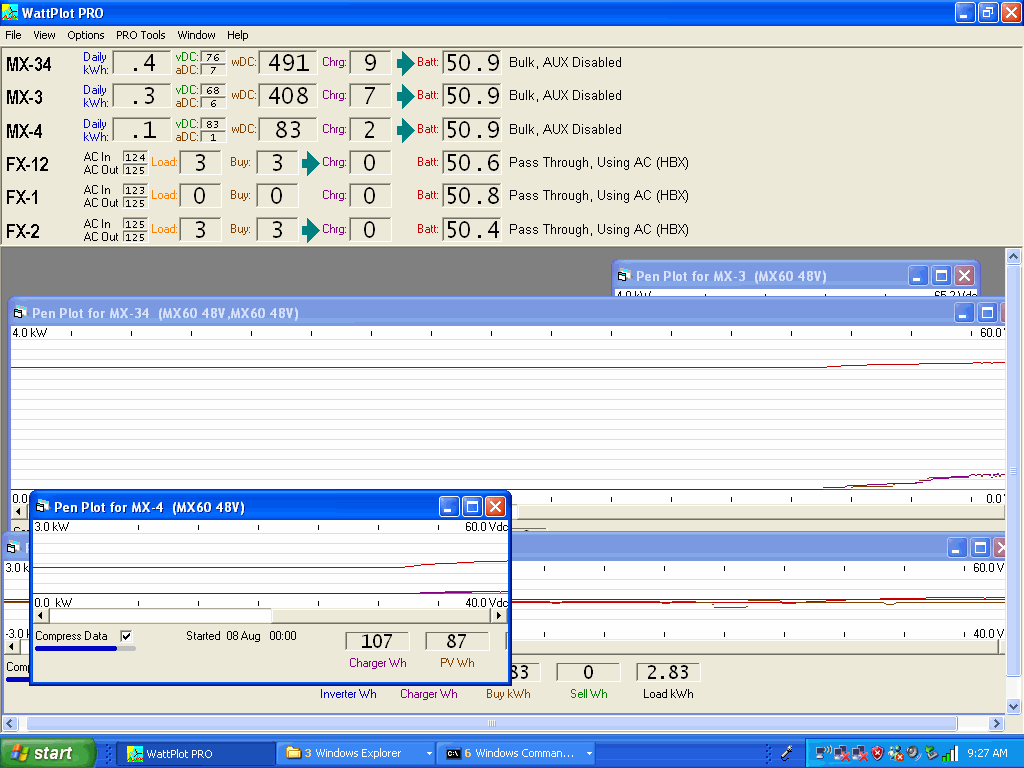The width and height of the screenshot is (1024, 768).
Task: Click the teal buy arrow in FX-2 row
Action: [310, 230]
